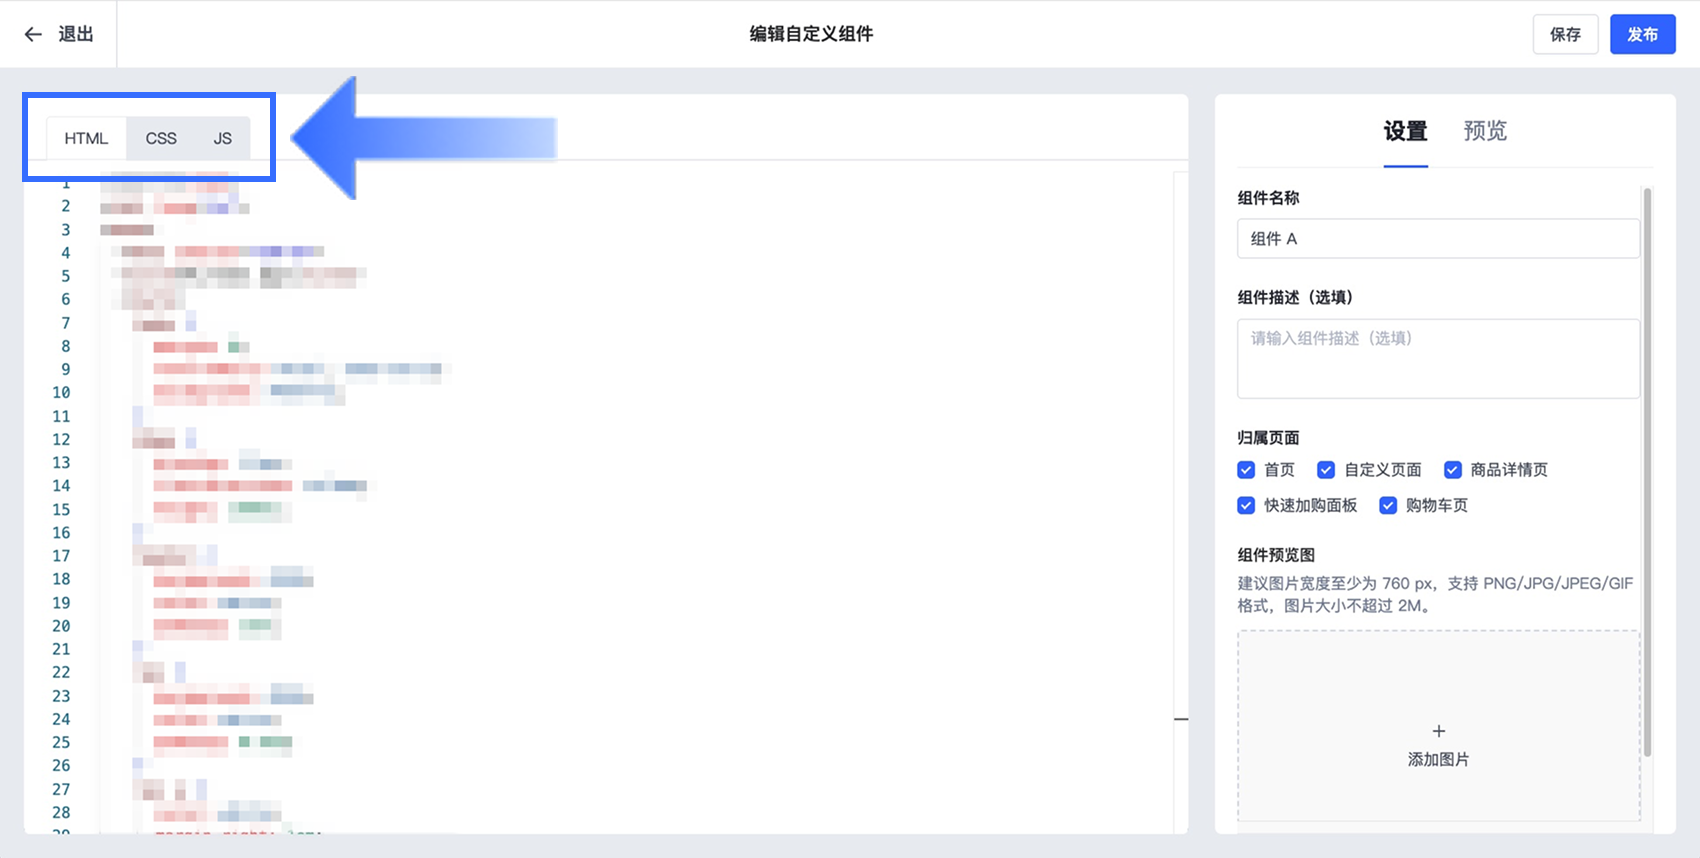The width and height of the screenshot is (1700, 858).
Task: Open the CSS code tab
Action: click(x=161, y=138)
